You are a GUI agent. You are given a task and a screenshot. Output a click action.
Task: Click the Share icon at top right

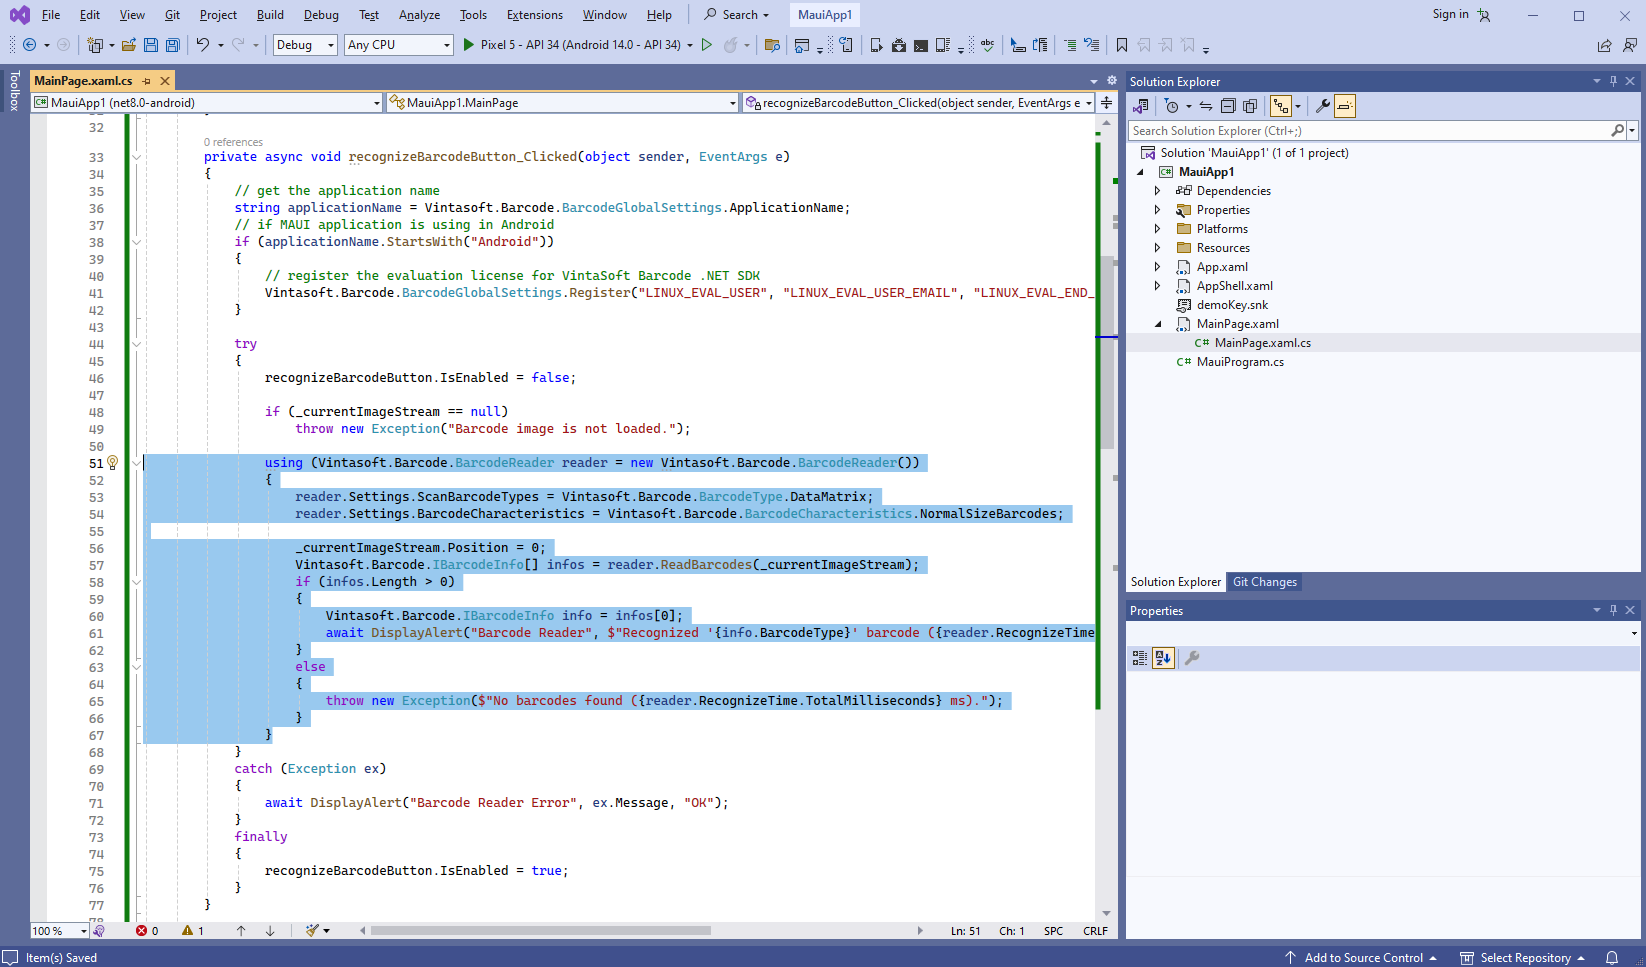click(x=1605, y=45)
